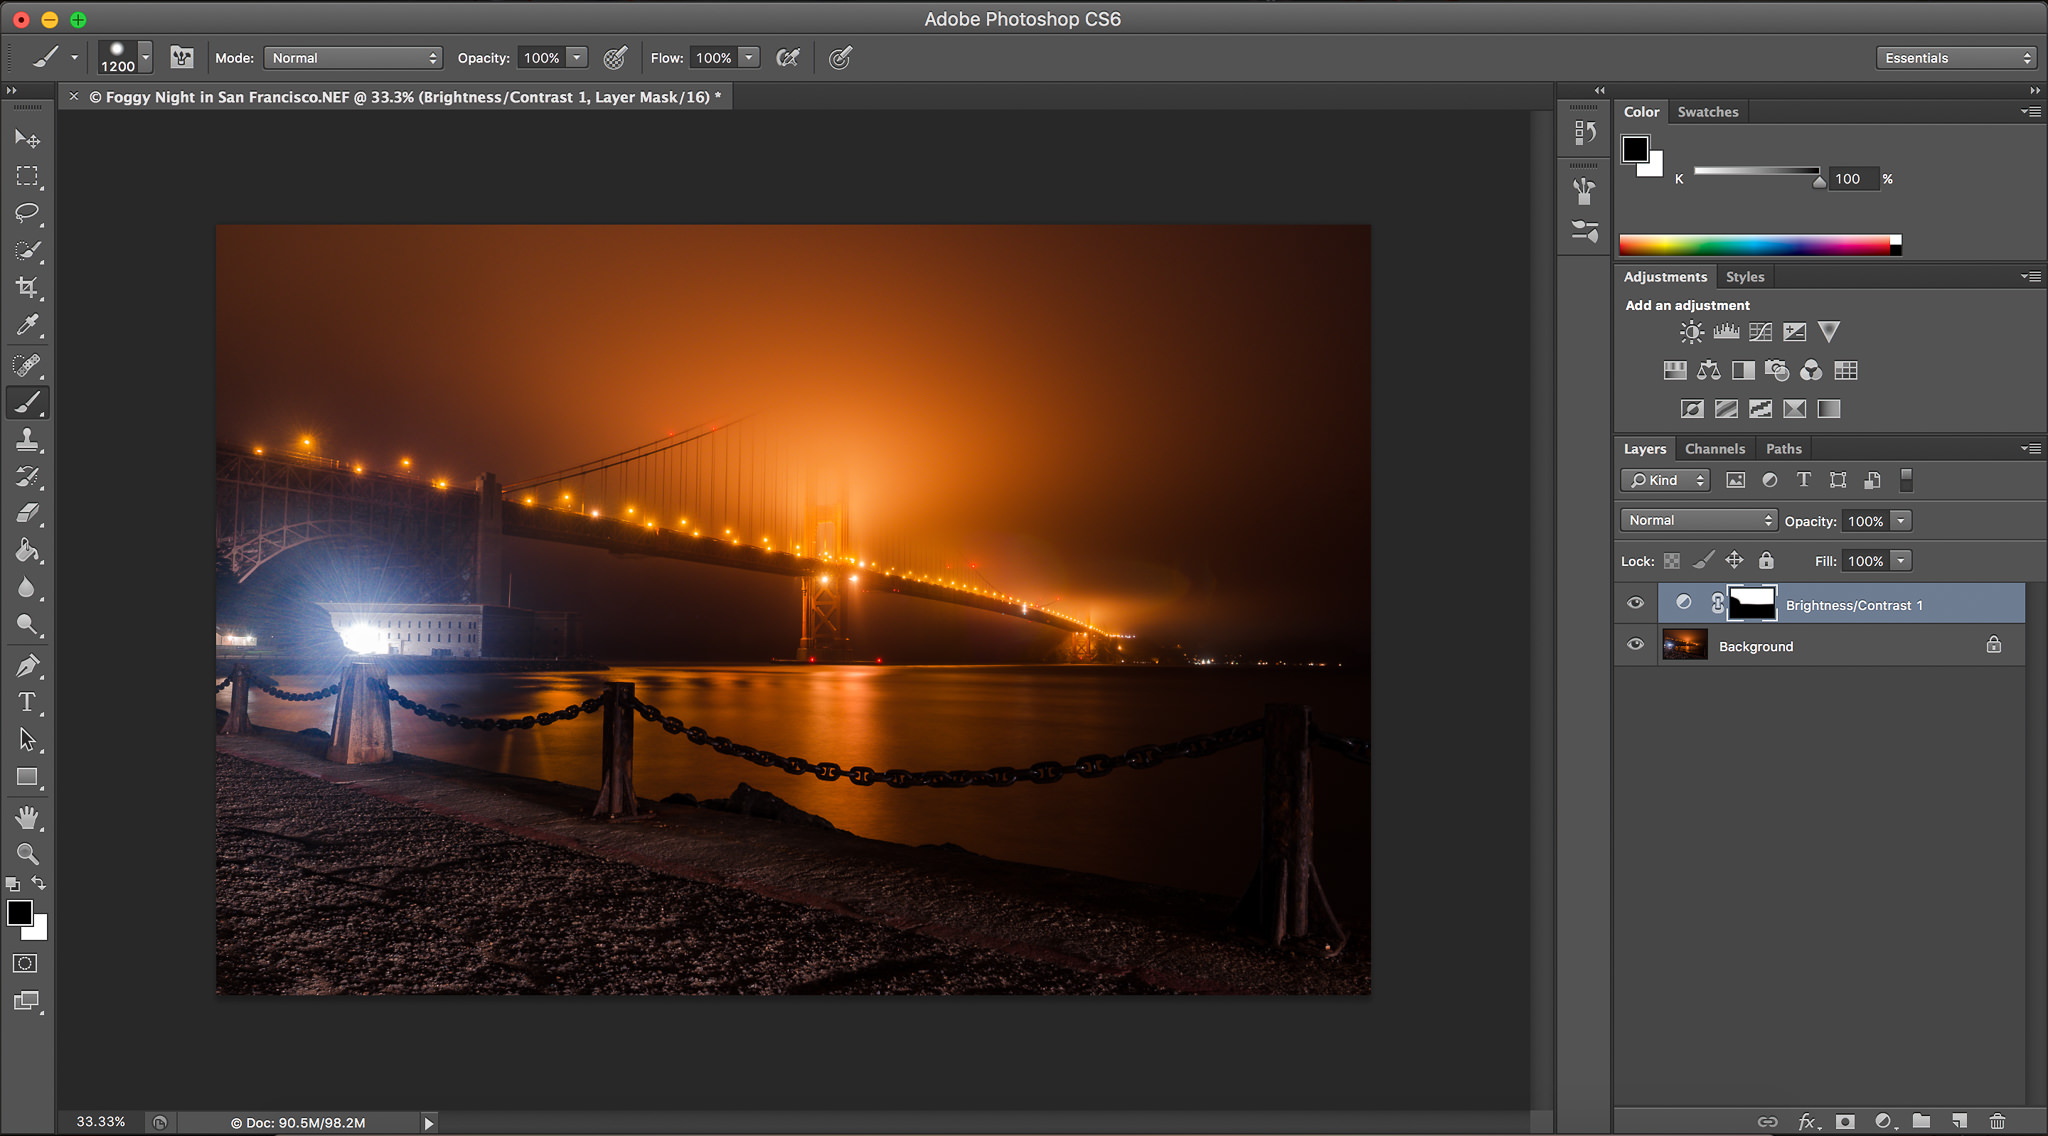Switch to the Swatches tab
Viewport: 2048px width, 1136px height.
[x=1707, y=111]
